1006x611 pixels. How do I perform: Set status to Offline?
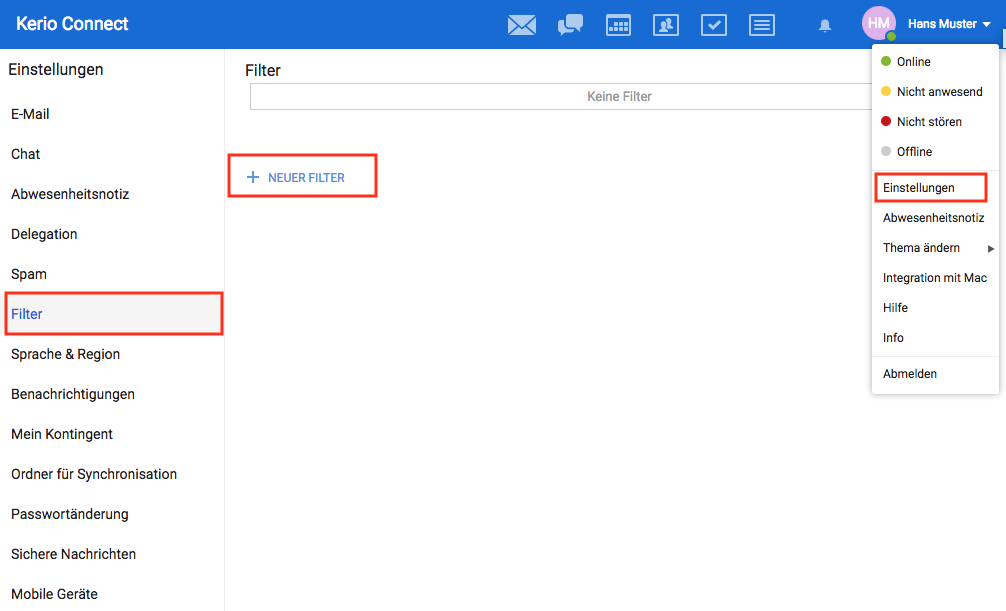[914, 152]
